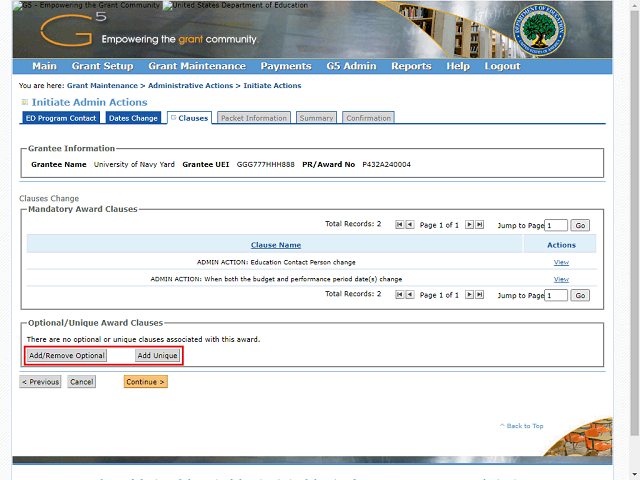
Task: Click the Back to Top link
Action: coord(522,426)
